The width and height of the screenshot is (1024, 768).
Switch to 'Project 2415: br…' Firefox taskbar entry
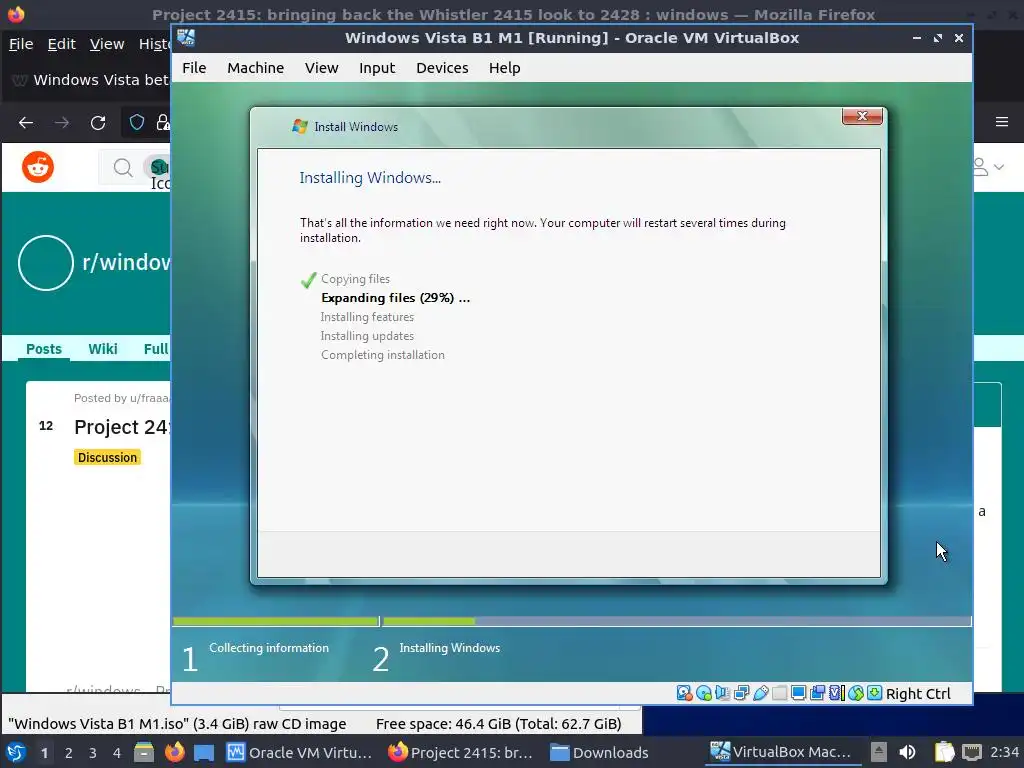[x=461, y=752]
